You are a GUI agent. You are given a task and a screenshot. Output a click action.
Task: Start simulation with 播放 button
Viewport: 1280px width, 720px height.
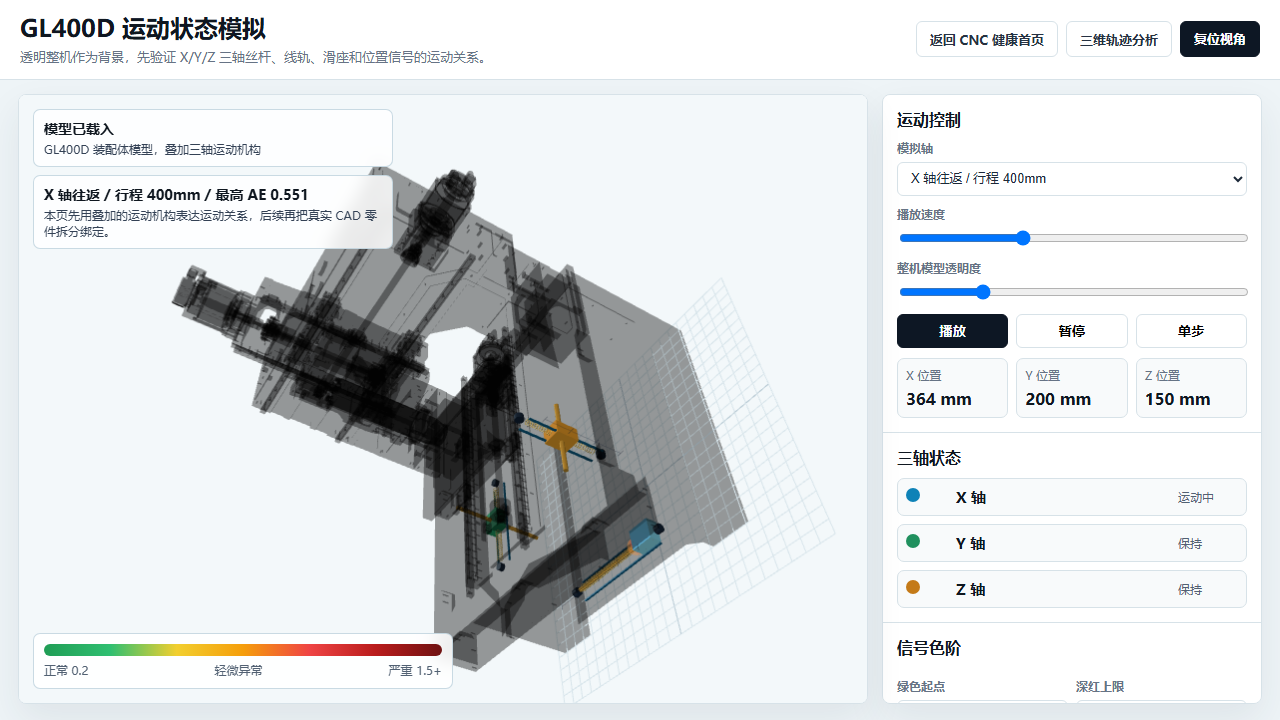coord(952,331)
